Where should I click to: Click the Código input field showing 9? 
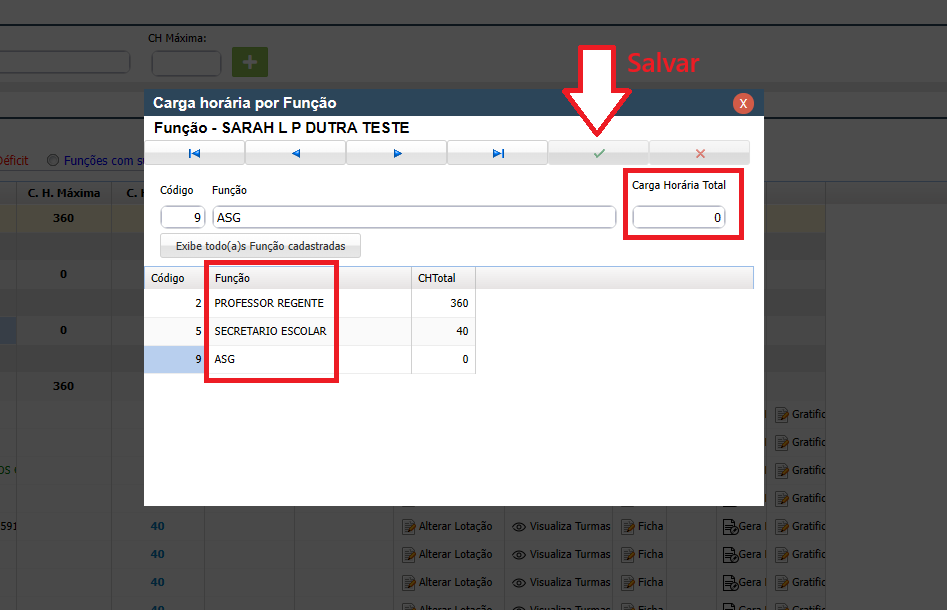[183, 217]
